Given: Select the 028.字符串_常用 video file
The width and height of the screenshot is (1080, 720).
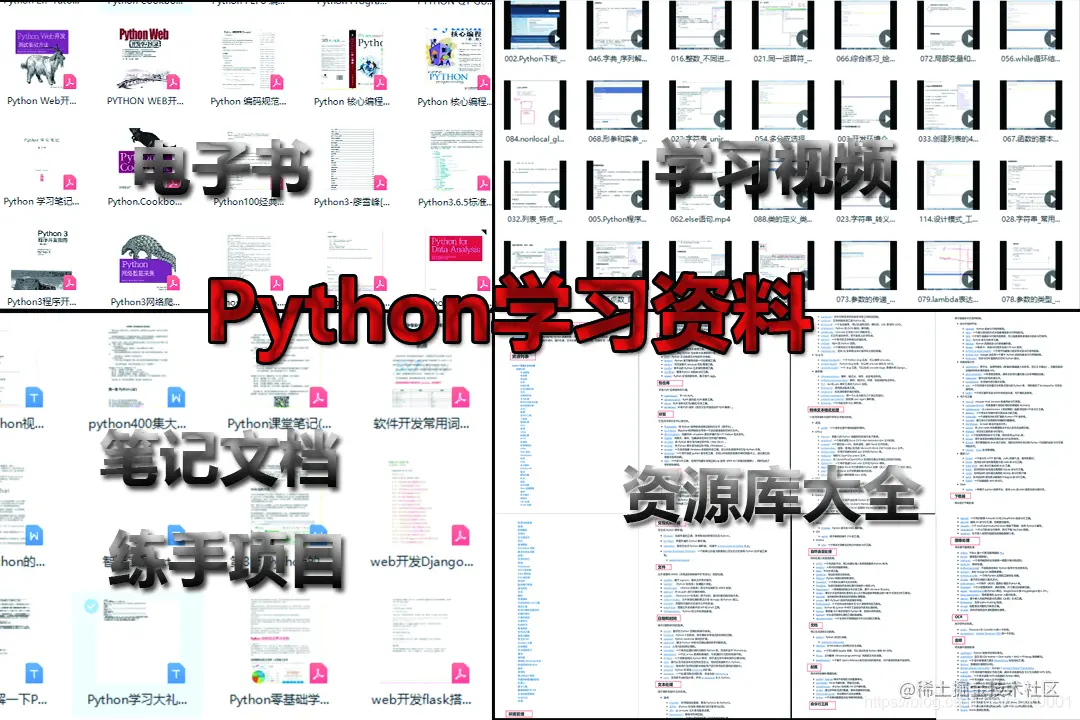Looking at the screenshot, I should [1031, 185].
